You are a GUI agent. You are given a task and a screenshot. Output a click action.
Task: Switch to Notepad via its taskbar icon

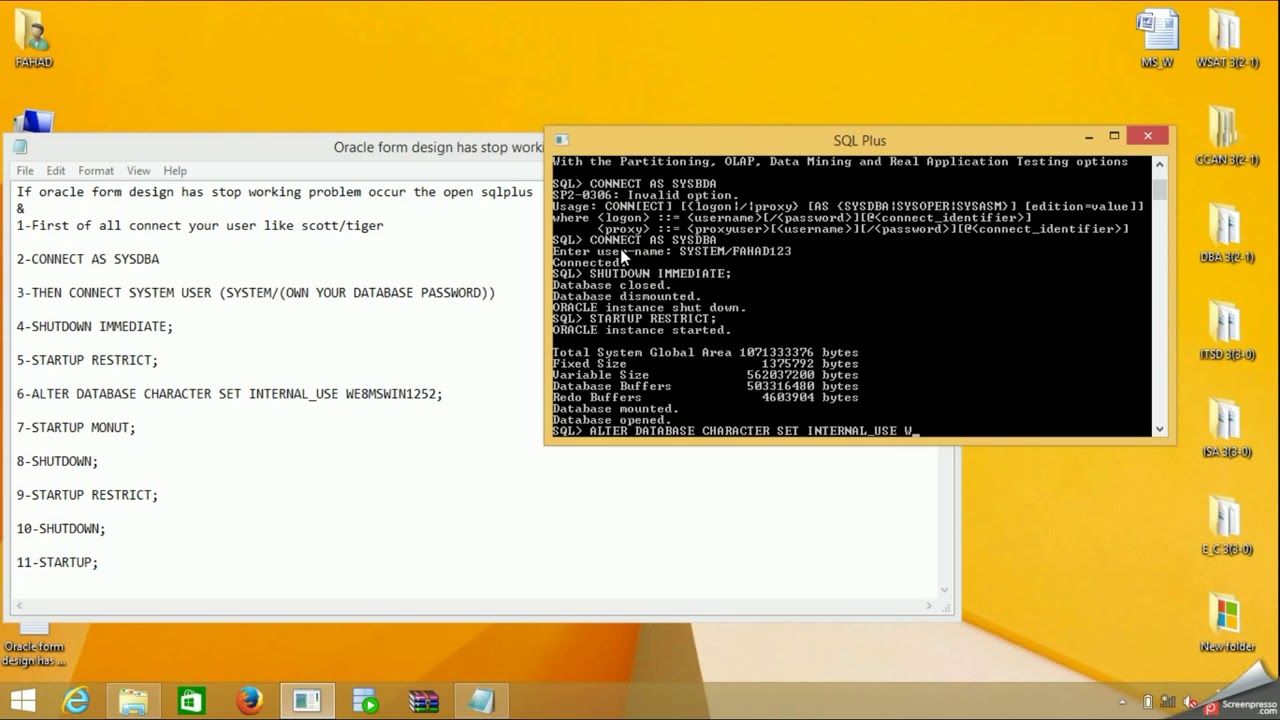tap(481, 701)
